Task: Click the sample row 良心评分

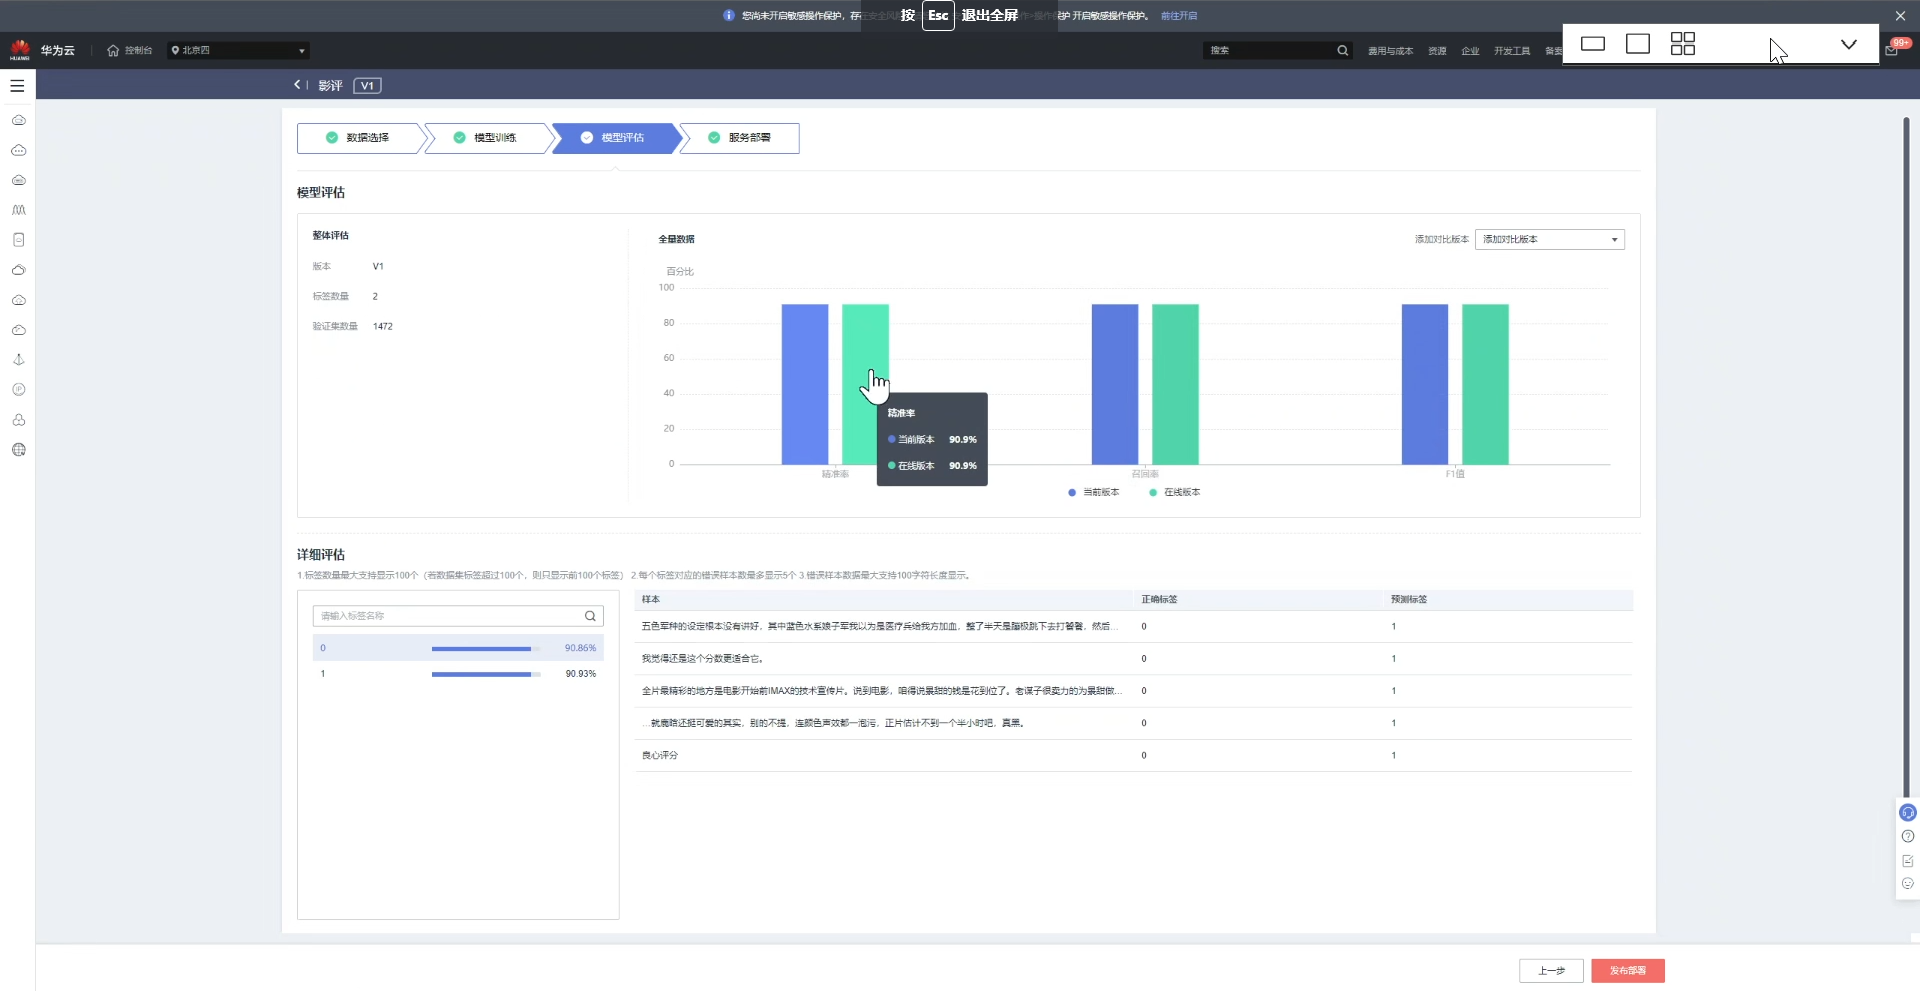Action: [x=1133, y=755]
